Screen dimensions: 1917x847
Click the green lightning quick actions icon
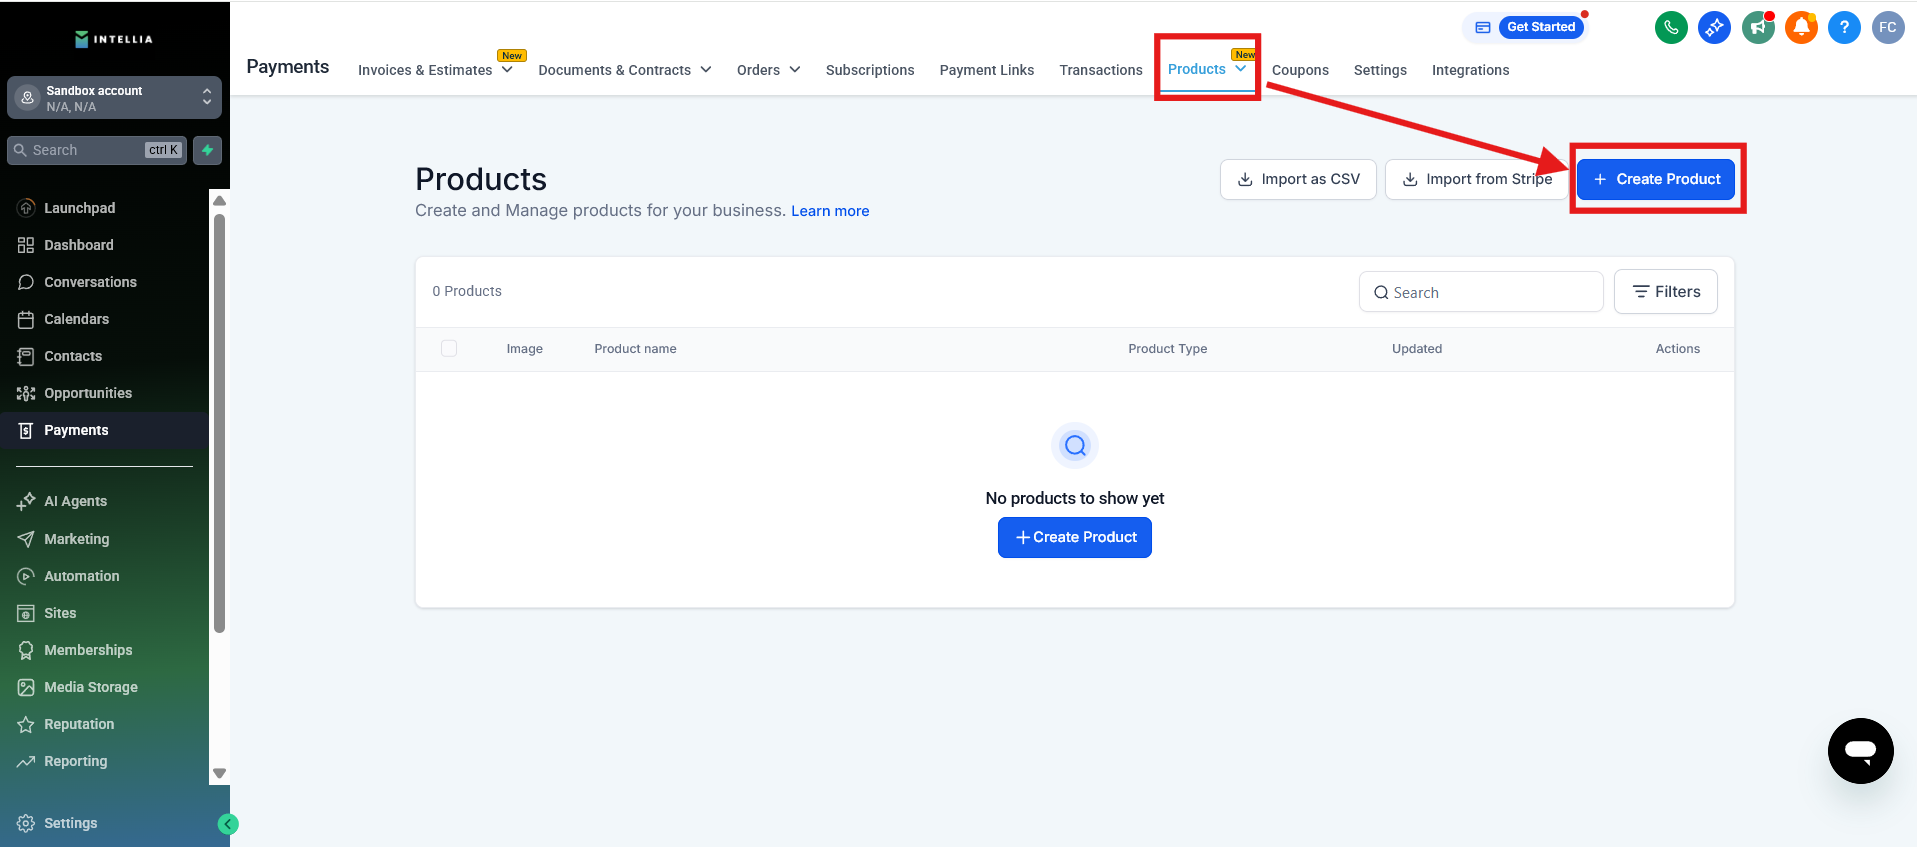(x=208, y=150)
